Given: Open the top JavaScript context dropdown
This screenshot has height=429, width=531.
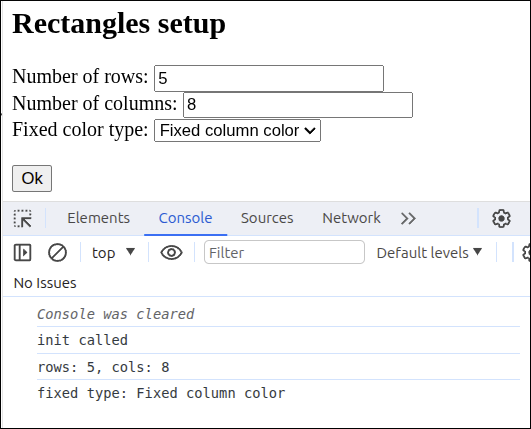Looking at the screenshot, I should coord(113,253).
